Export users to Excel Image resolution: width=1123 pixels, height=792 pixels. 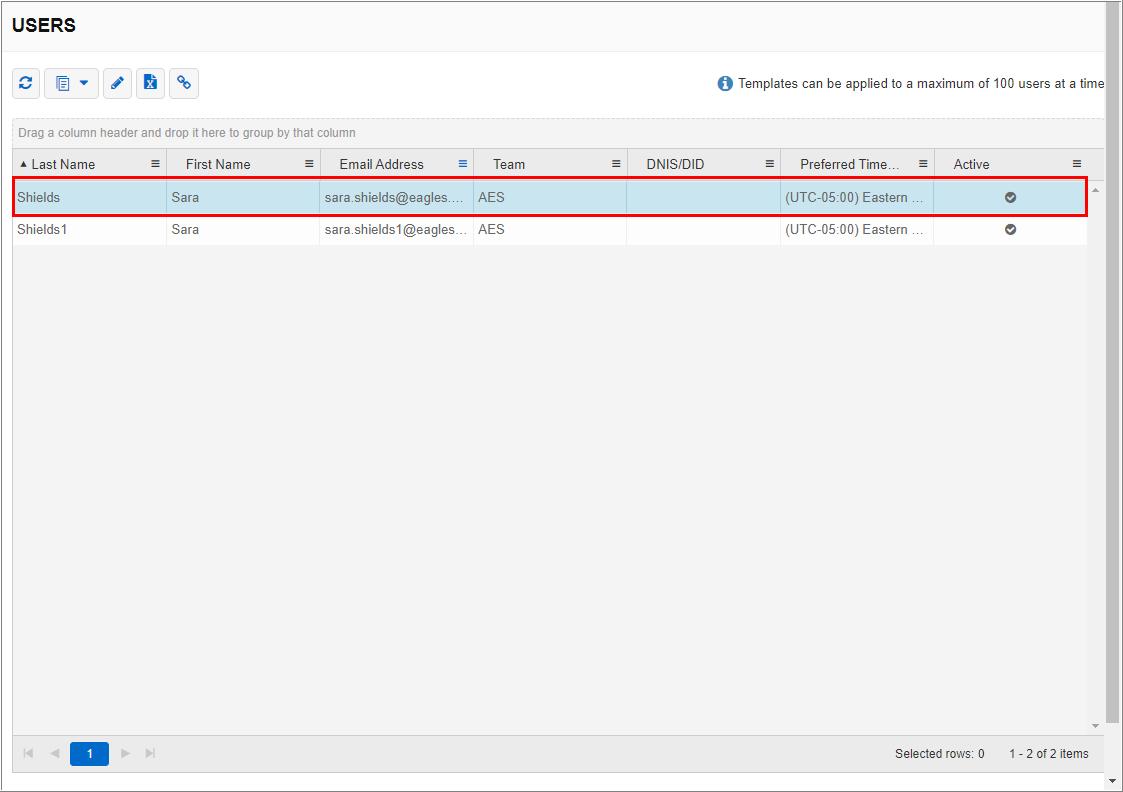coord(150,83)
